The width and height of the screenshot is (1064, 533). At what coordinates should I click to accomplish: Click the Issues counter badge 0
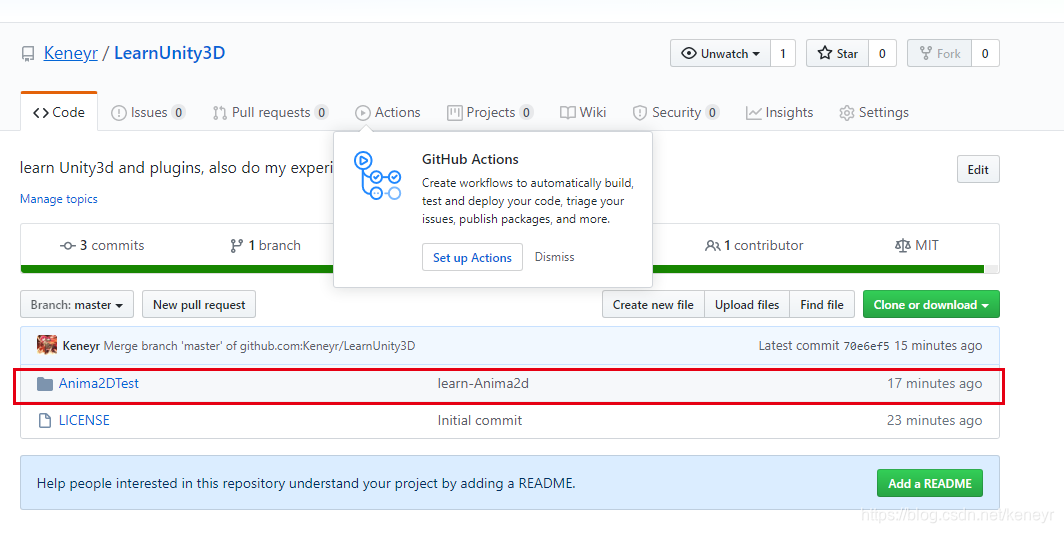(178, 113)
